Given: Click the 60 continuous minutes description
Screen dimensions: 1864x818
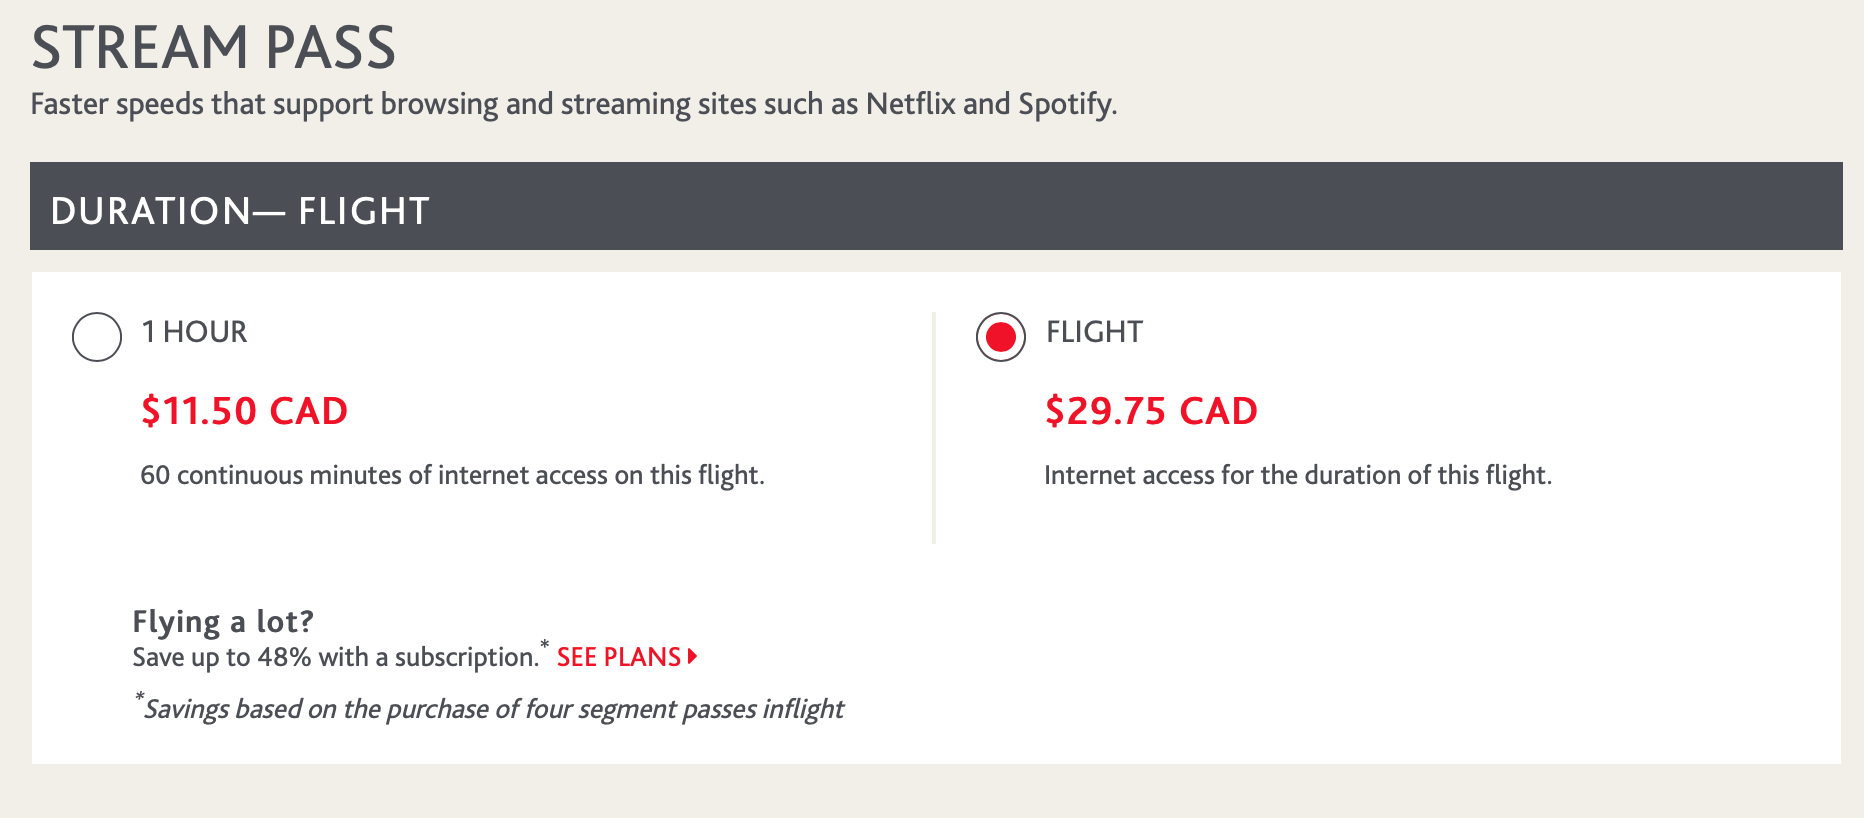Looking at the screenshot, I should [452, 475].
